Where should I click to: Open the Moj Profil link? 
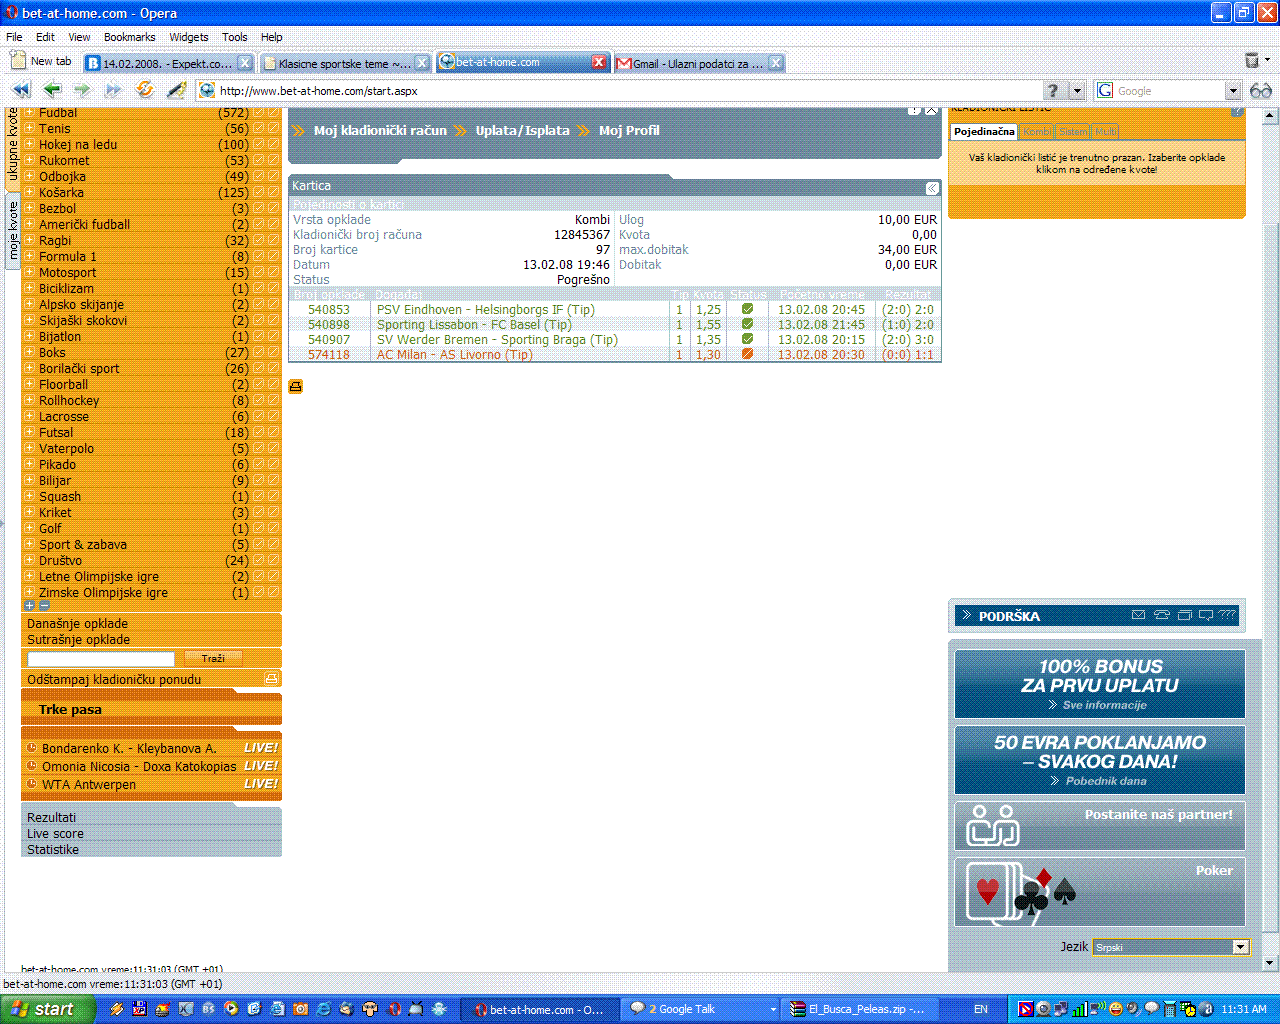(x=629, y=131)
